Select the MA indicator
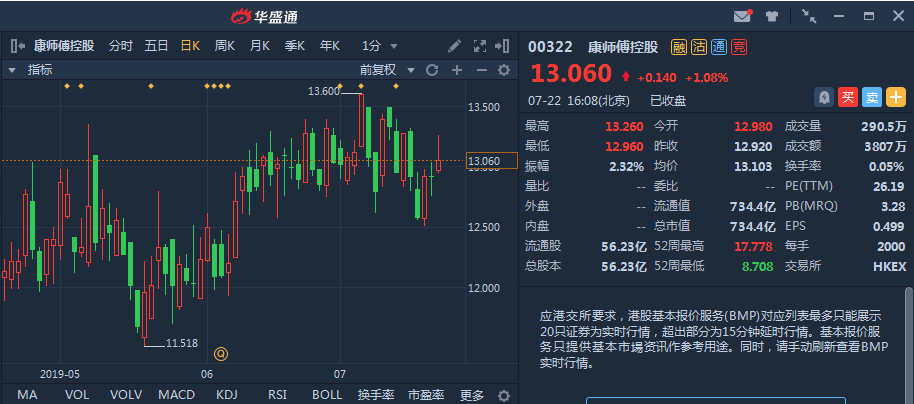914x404 pixels. coord(27,395)
